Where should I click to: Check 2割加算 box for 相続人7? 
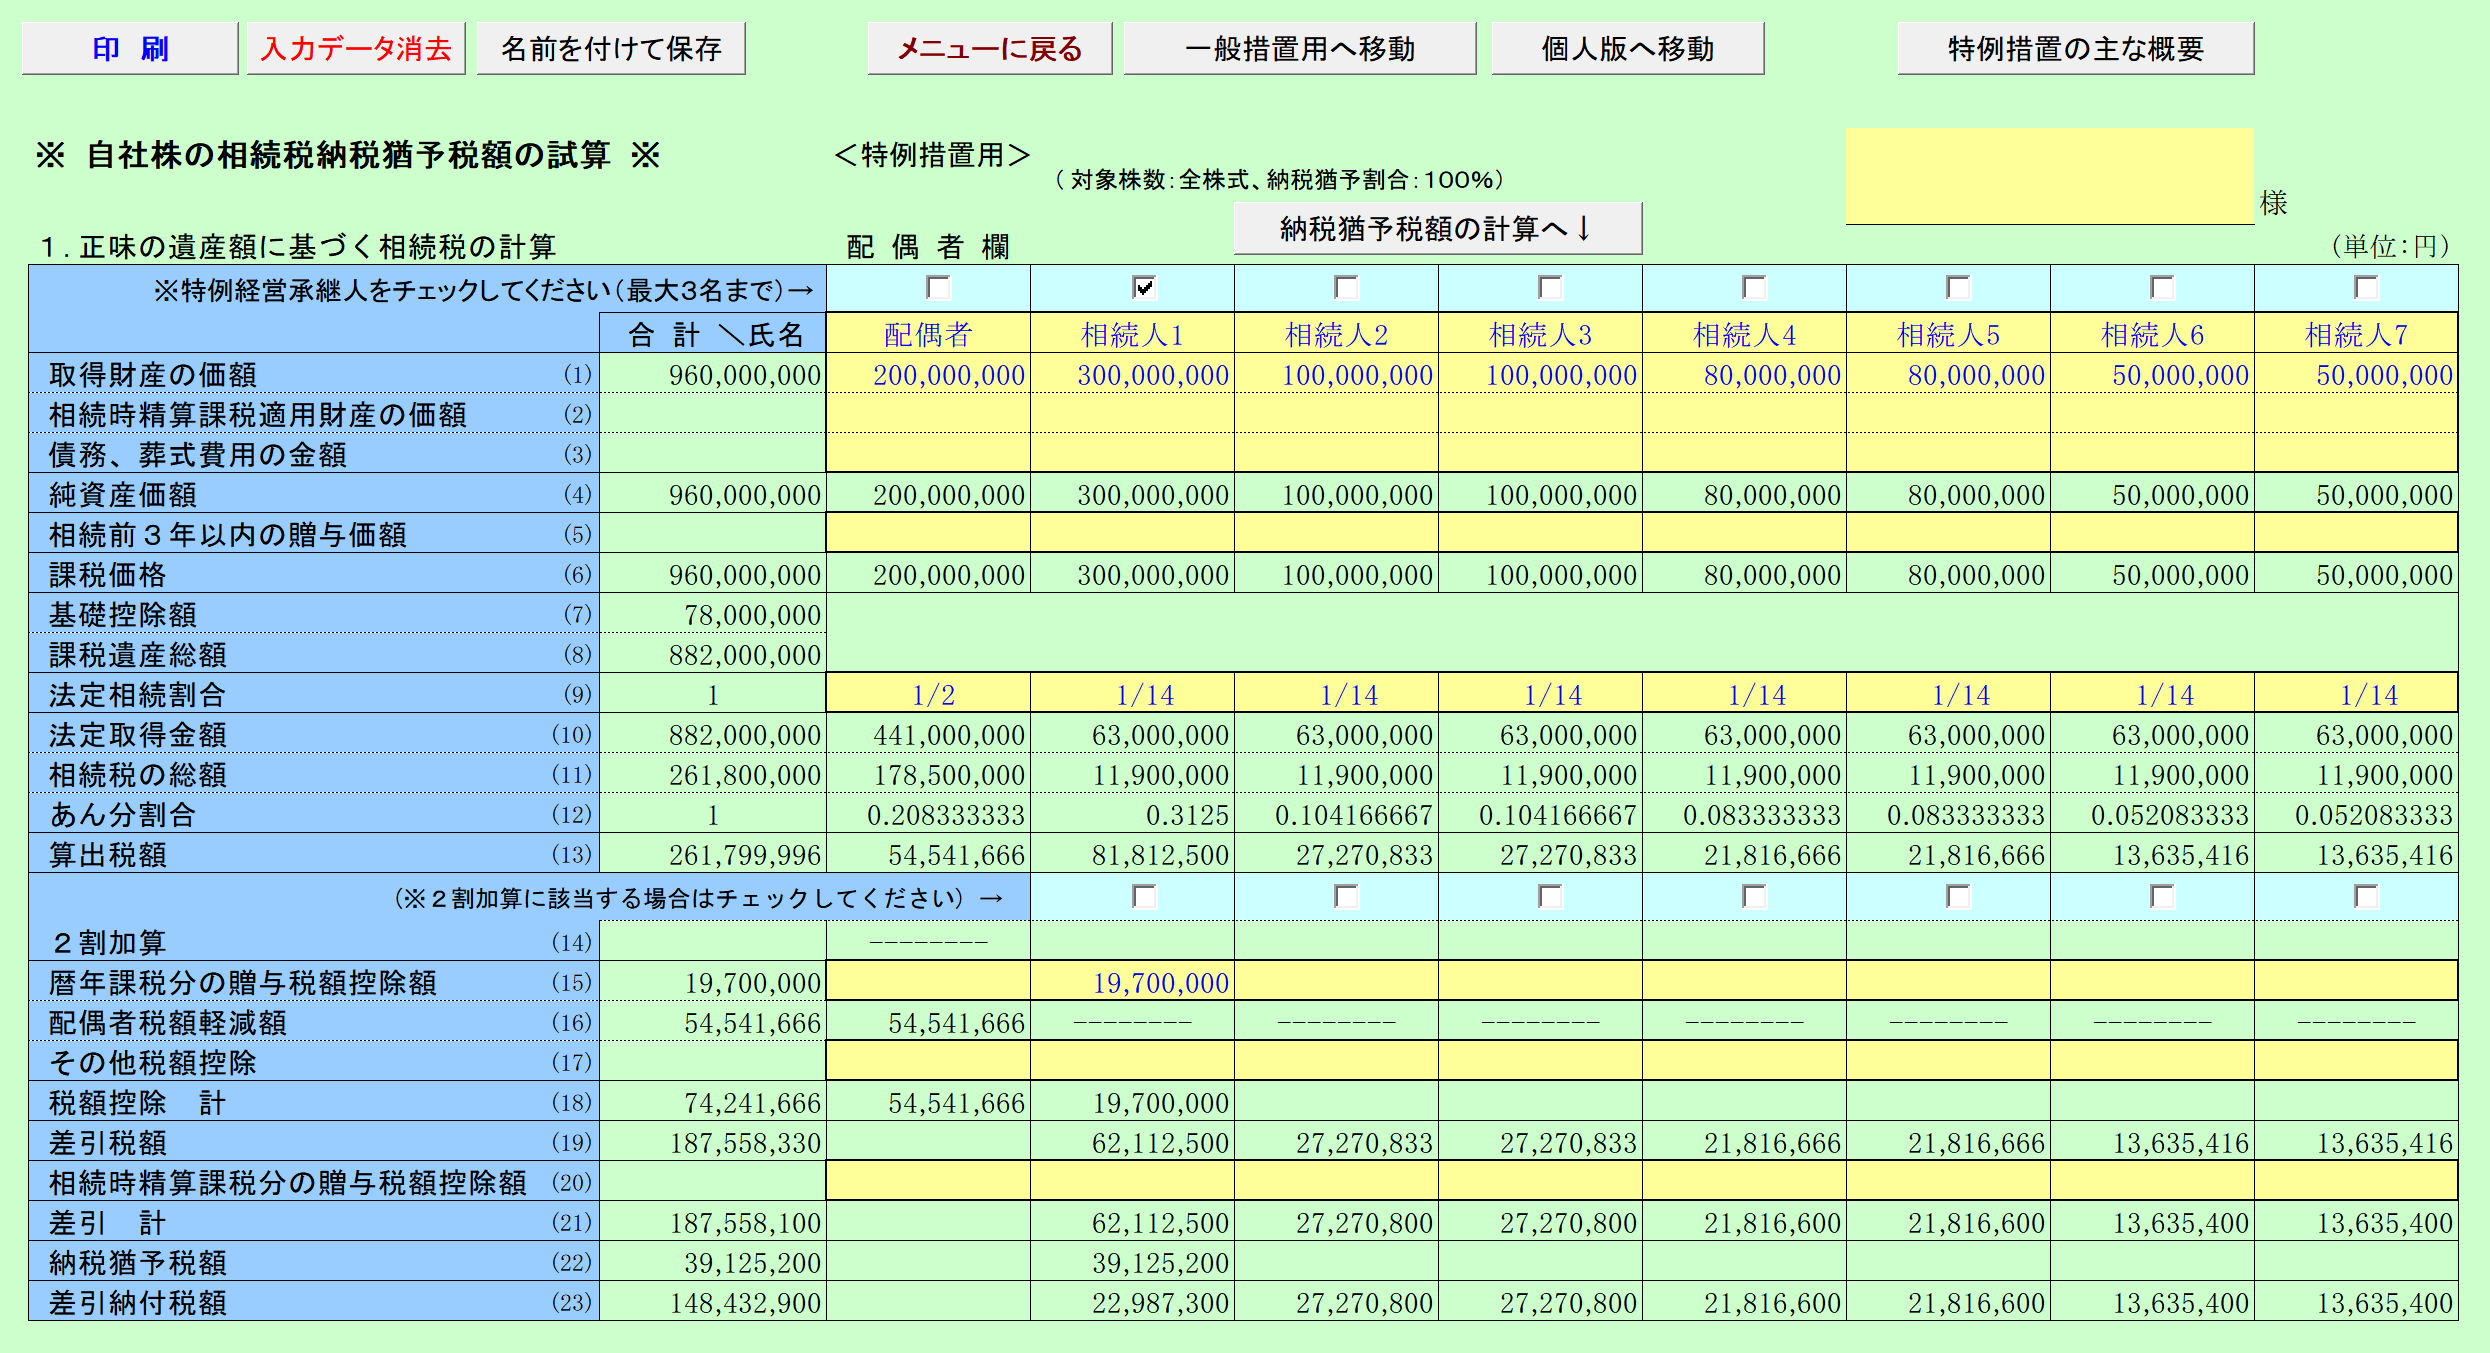coord(2366,896)
